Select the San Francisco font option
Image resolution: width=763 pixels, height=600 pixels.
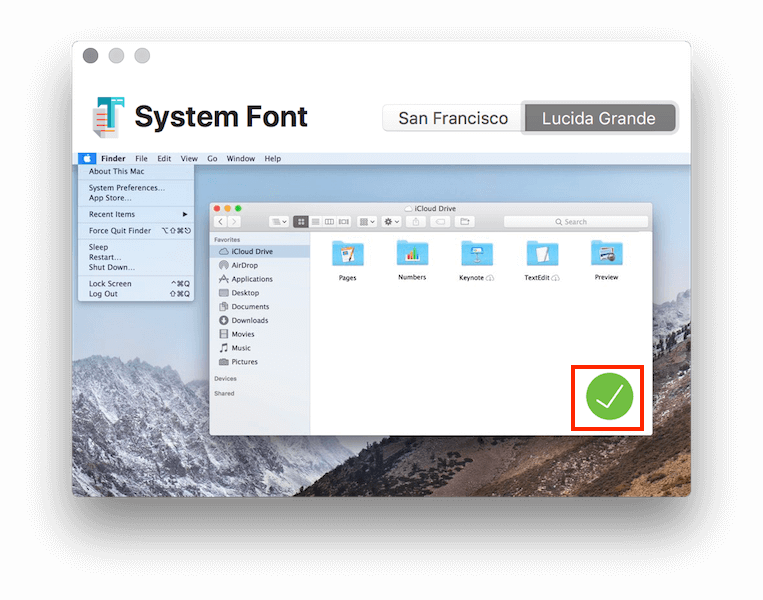pyautogui.click(x=453, y=118)
